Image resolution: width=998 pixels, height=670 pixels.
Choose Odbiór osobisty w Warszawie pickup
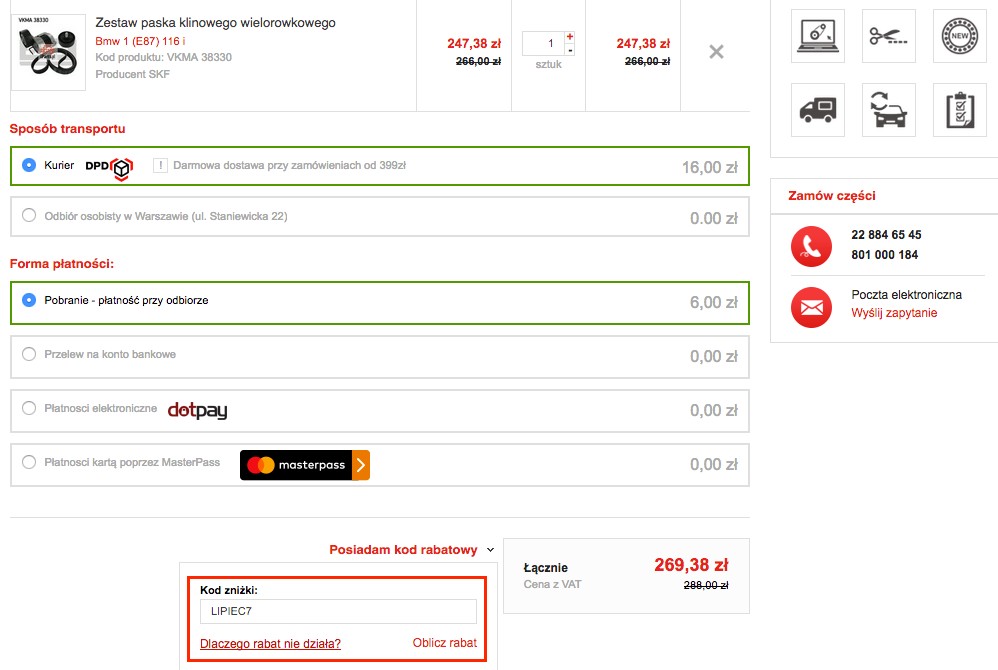coord(29,216)
